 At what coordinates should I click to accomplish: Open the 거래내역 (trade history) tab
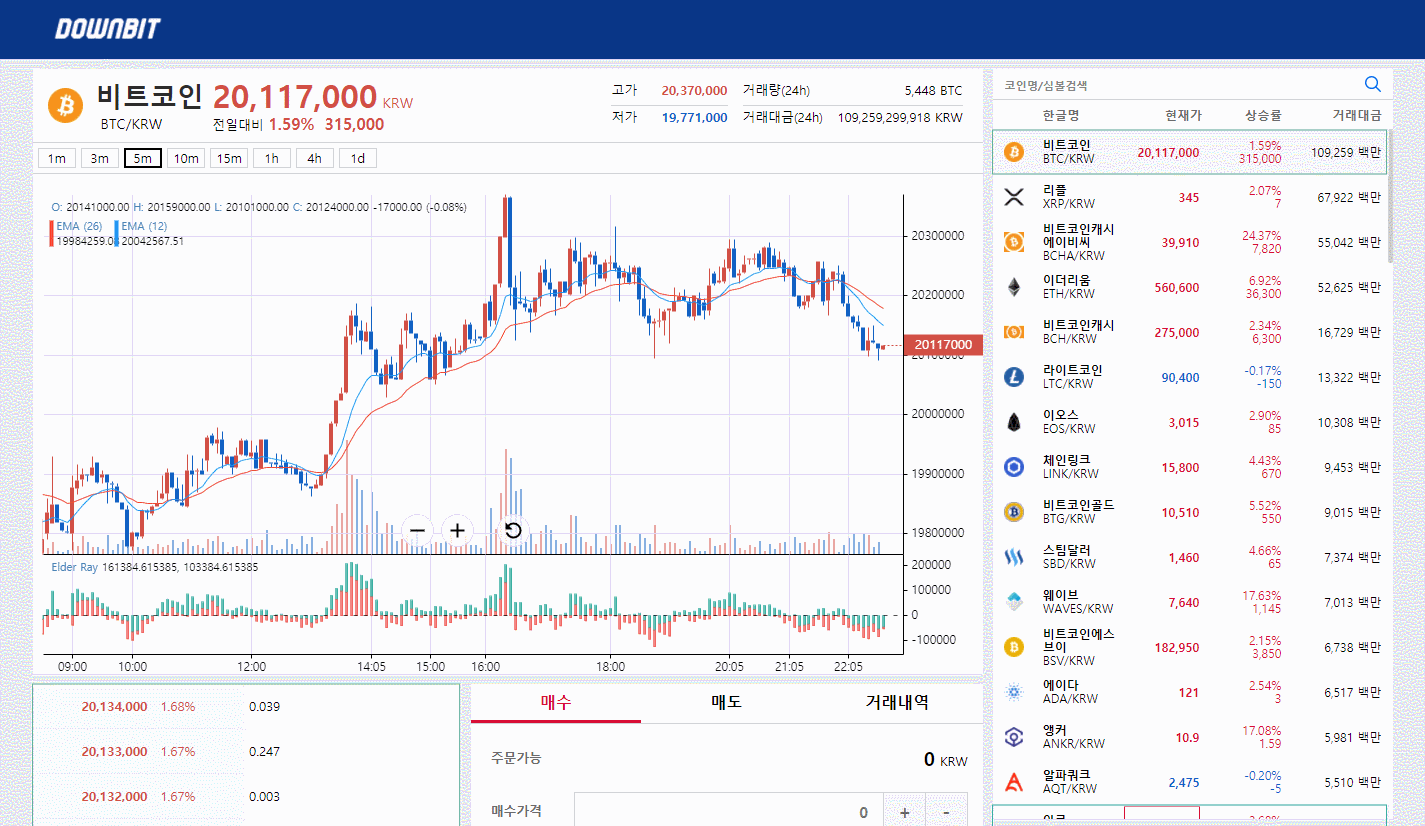click(x=897, y=702)
